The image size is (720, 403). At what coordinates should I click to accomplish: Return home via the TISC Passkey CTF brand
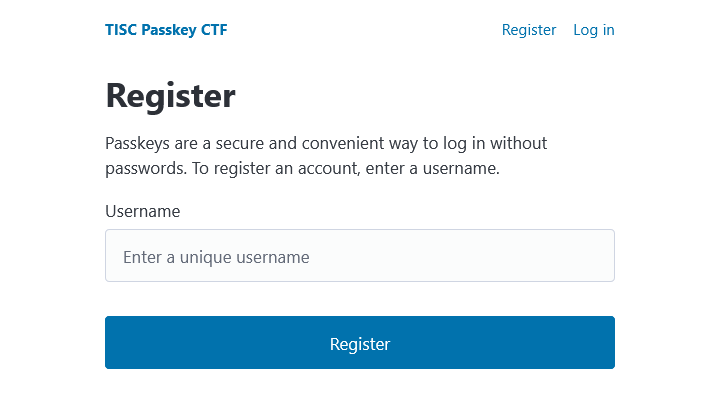pyautogui.click(x=166, y=30)
